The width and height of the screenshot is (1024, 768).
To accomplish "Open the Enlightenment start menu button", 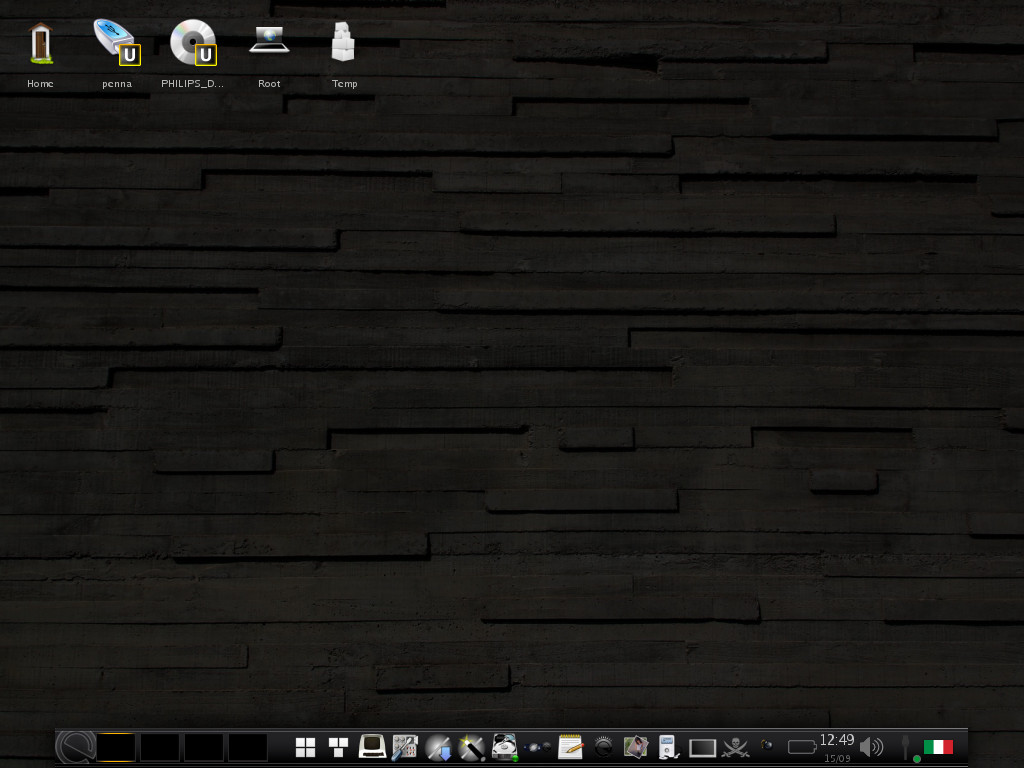I will [x=75, y=747].
